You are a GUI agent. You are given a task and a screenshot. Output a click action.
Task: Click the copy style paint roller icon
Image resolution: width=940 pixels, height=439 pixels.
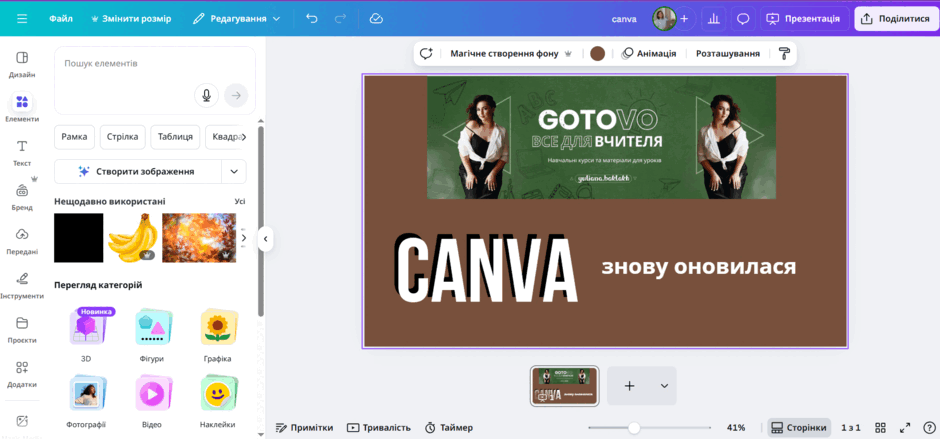[x=784, y=53]
